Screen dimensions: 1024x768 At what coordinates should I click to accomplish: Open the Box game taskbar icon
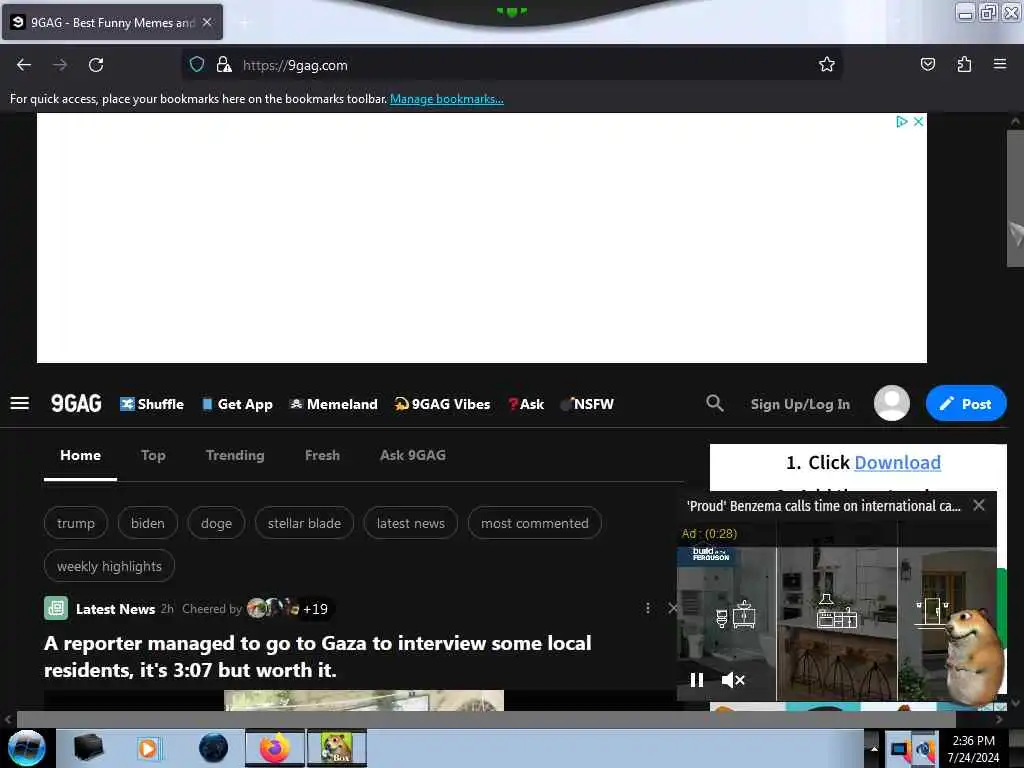click(337, 748)
